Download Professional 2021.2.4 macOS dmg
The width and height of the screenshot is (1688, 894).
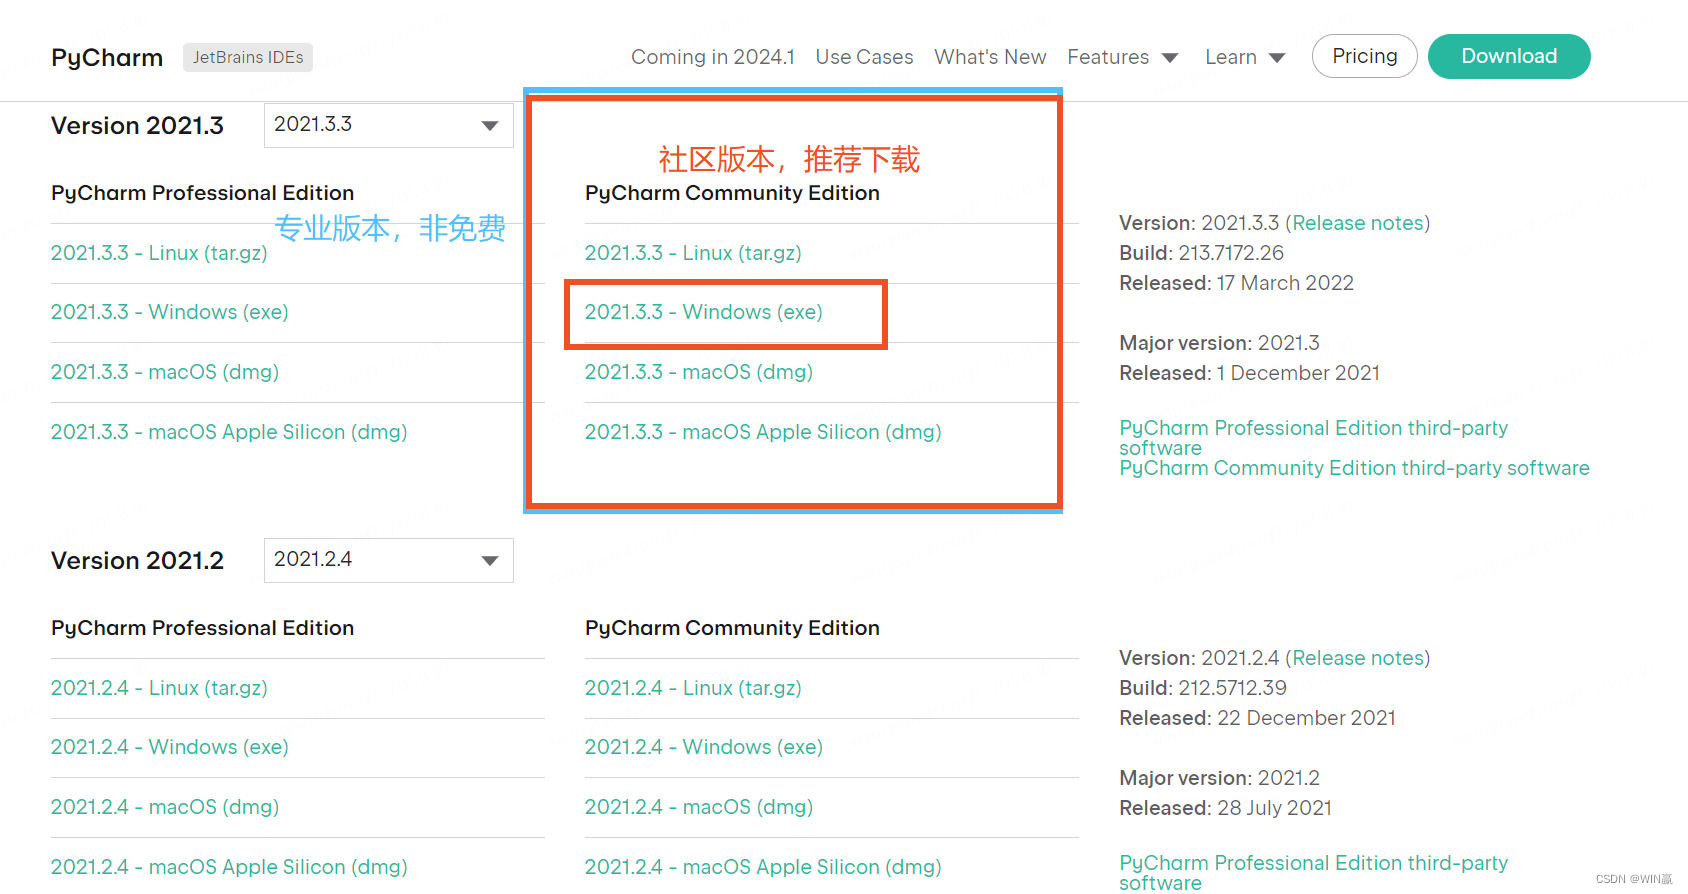pos(165,807)
